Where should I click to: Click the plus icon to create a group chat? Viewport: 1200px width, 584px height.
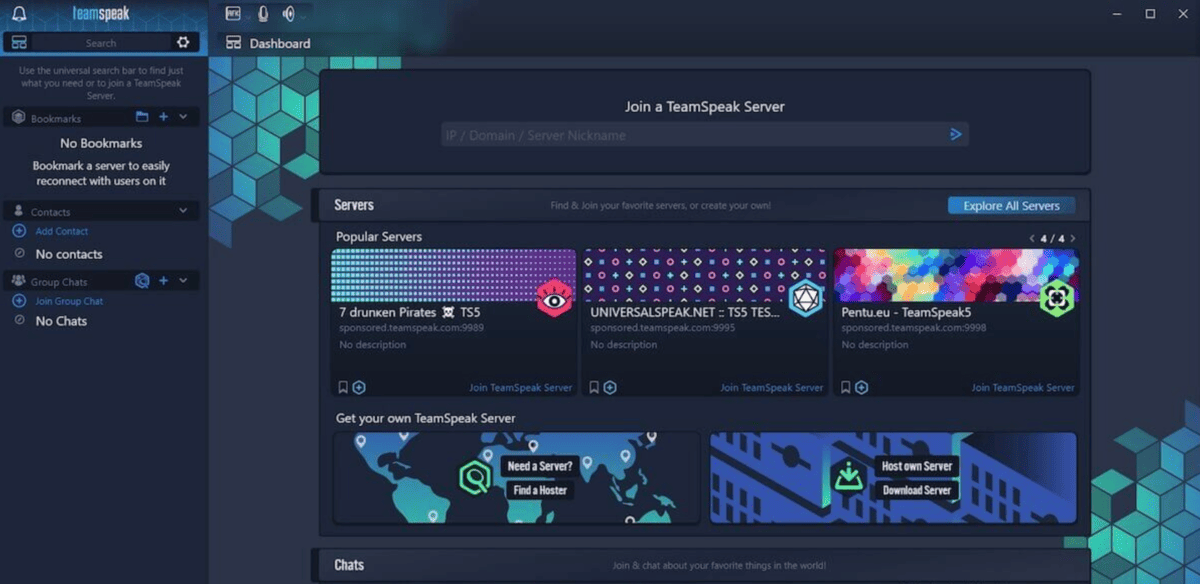coord(163,281)
